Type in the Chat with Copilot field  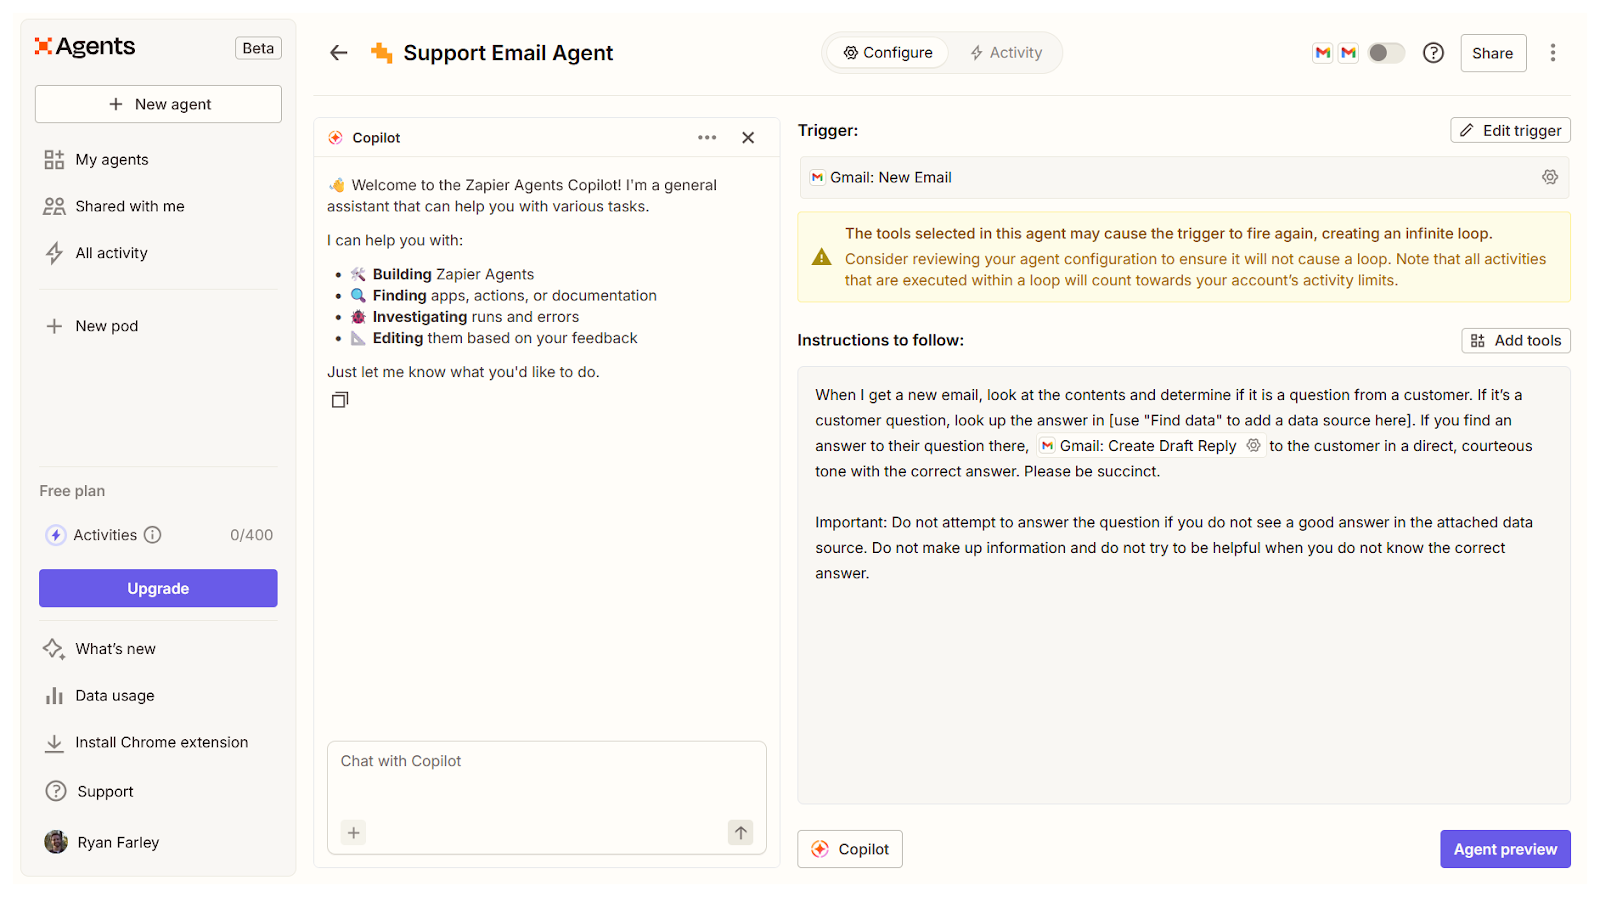(546, 778)
